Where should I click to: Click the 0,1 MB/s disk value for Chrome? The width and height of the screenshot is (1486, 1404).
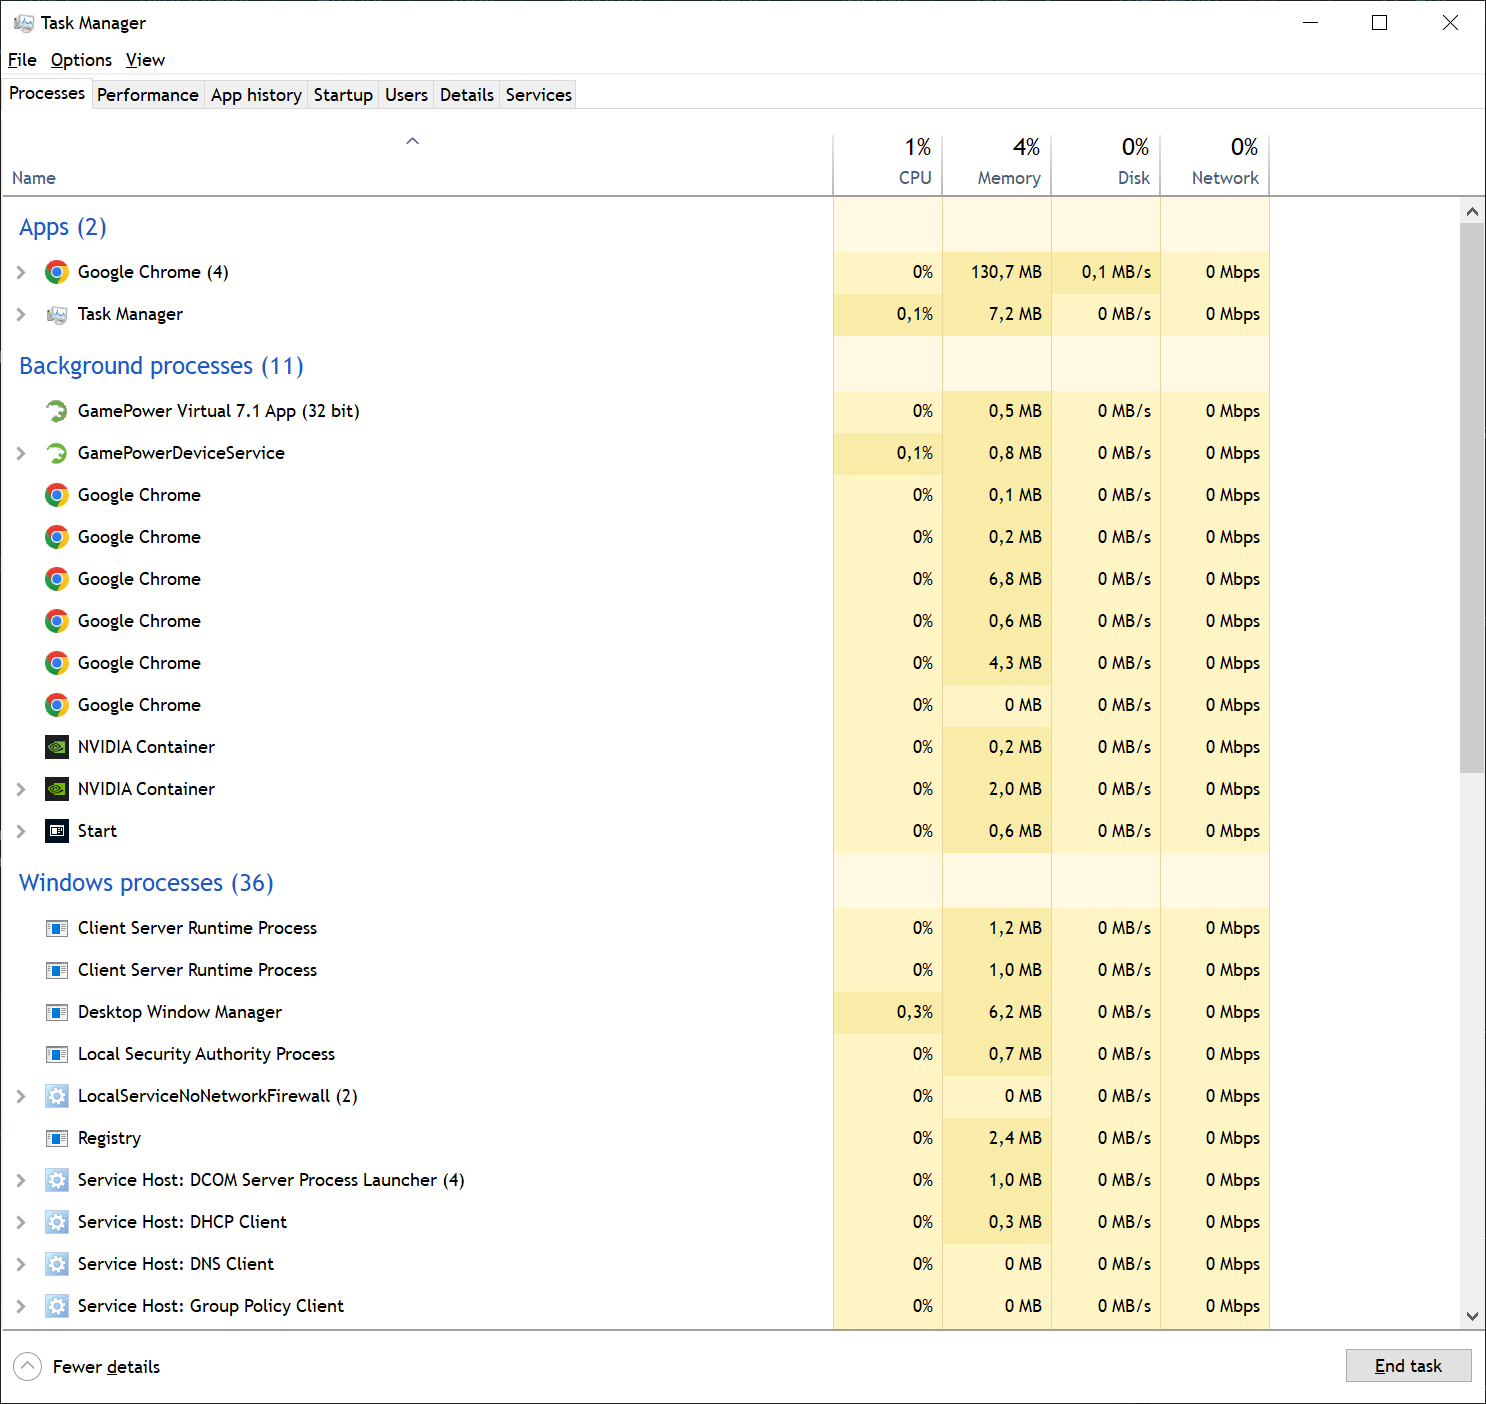click(1106, 272)
